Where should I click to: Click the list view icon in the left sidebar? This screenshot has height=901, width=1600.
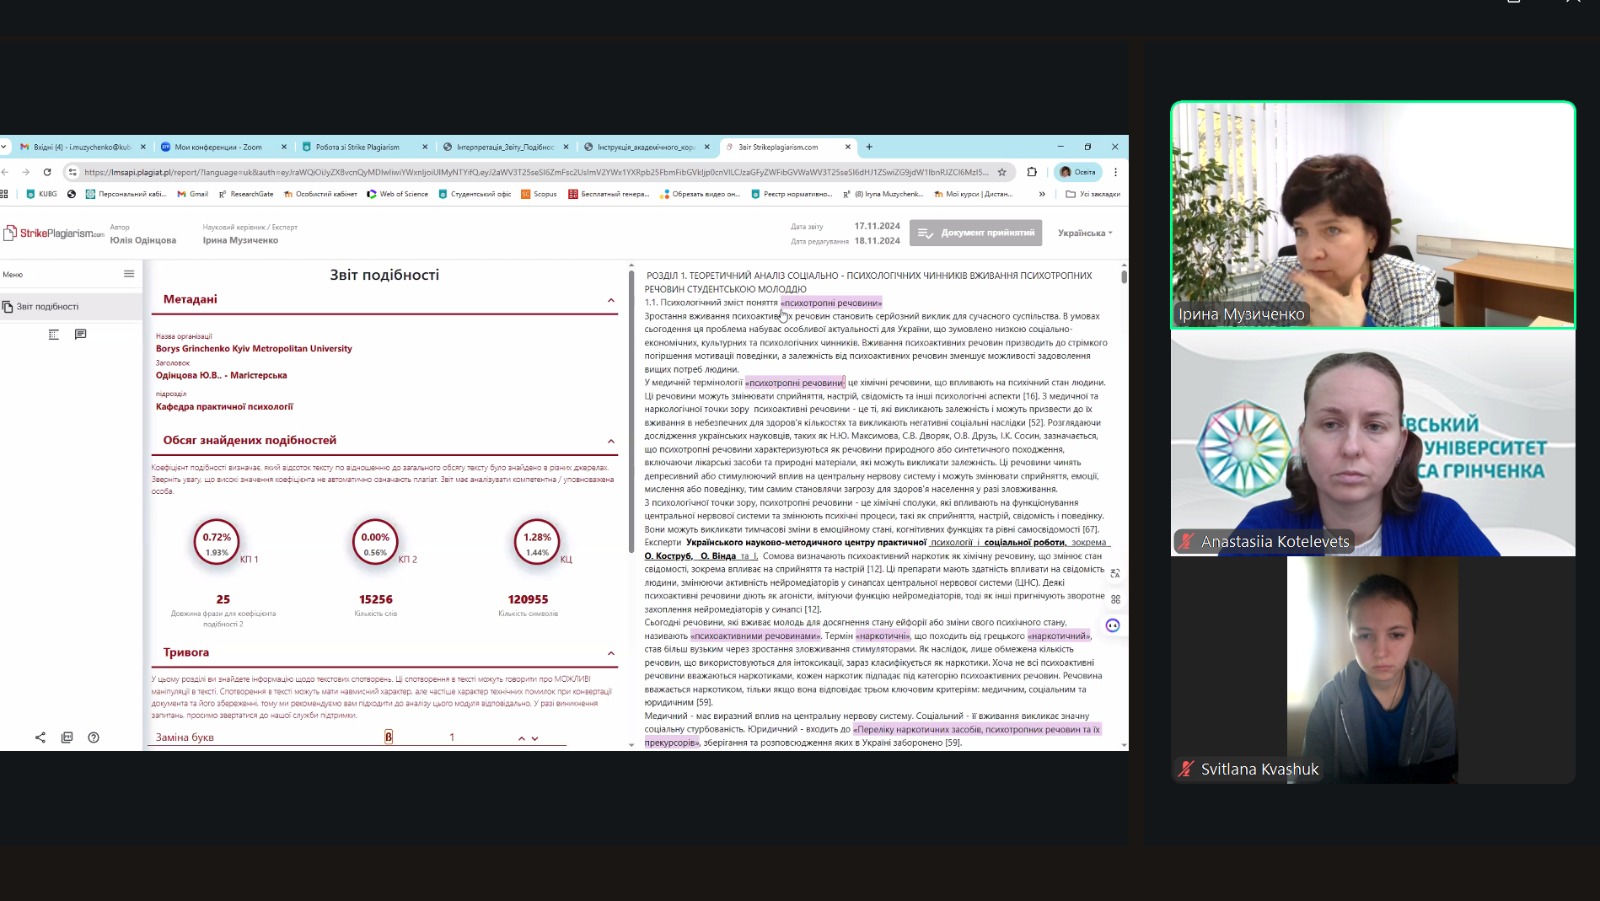[x=54, y=334]
